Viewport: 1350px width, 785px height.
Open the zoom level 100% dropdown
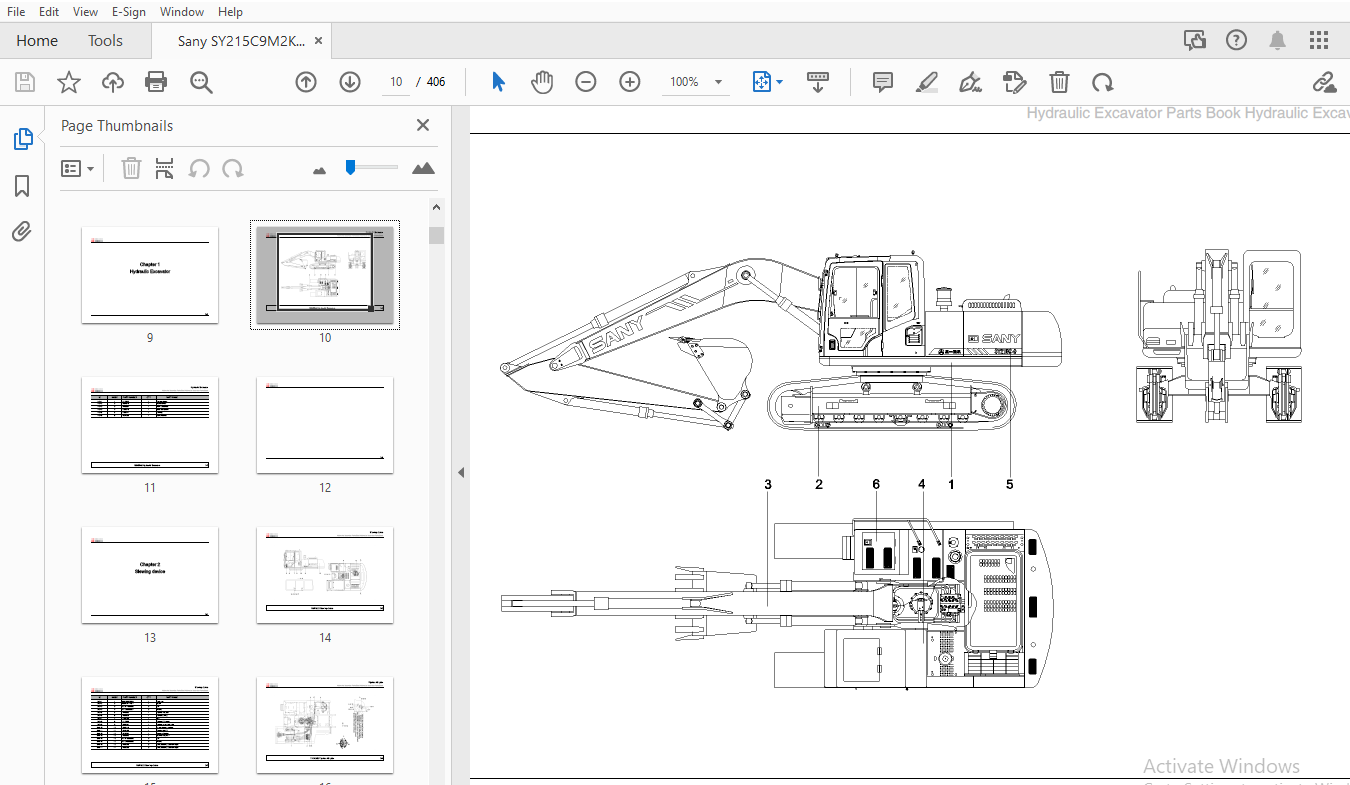click(695, 82)
